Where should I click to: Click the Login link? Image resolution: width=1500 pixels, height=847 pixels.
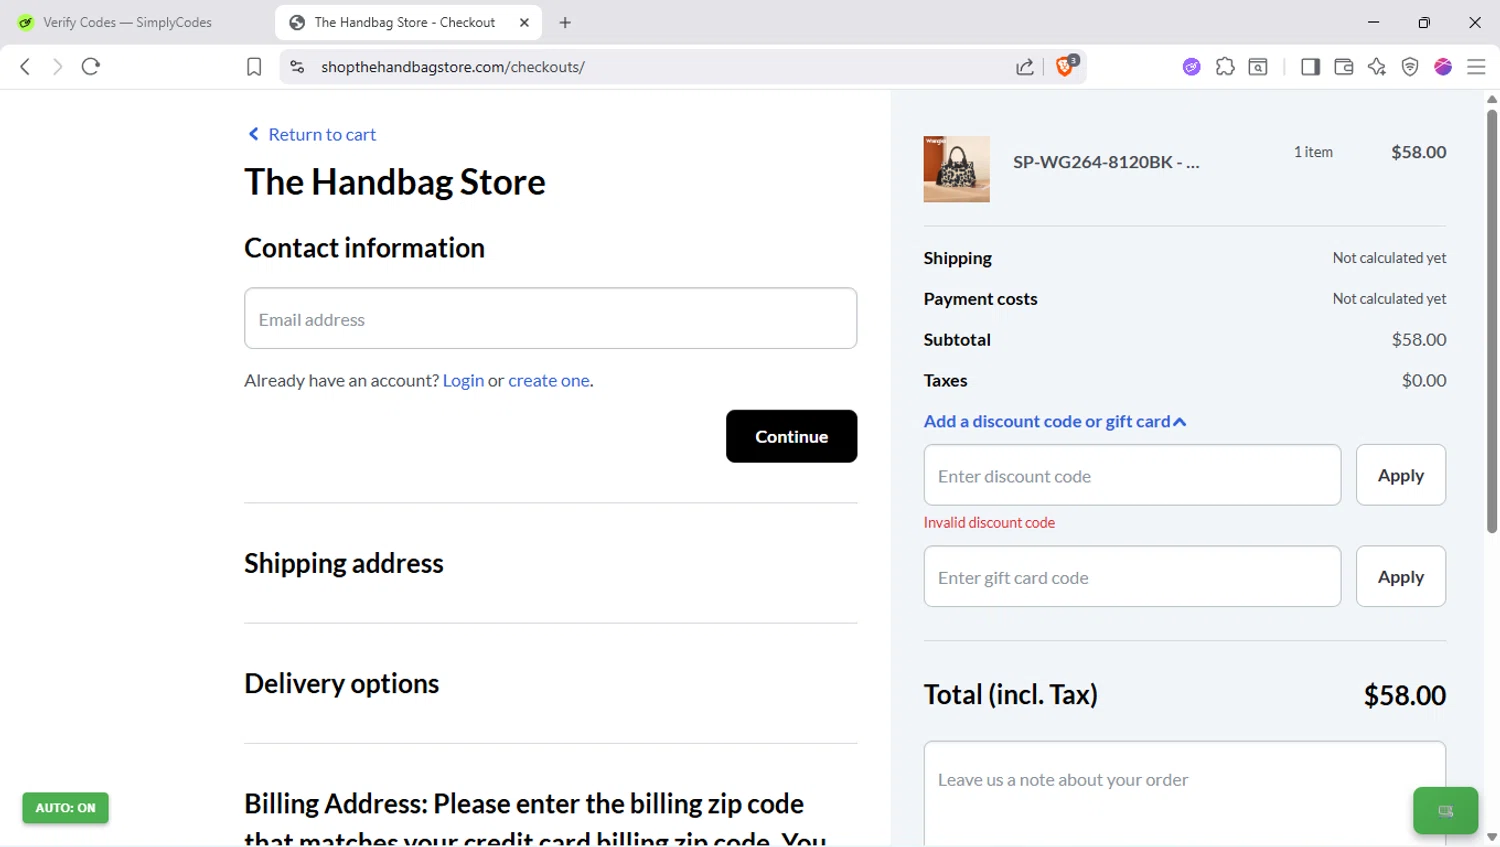point(463,380)
